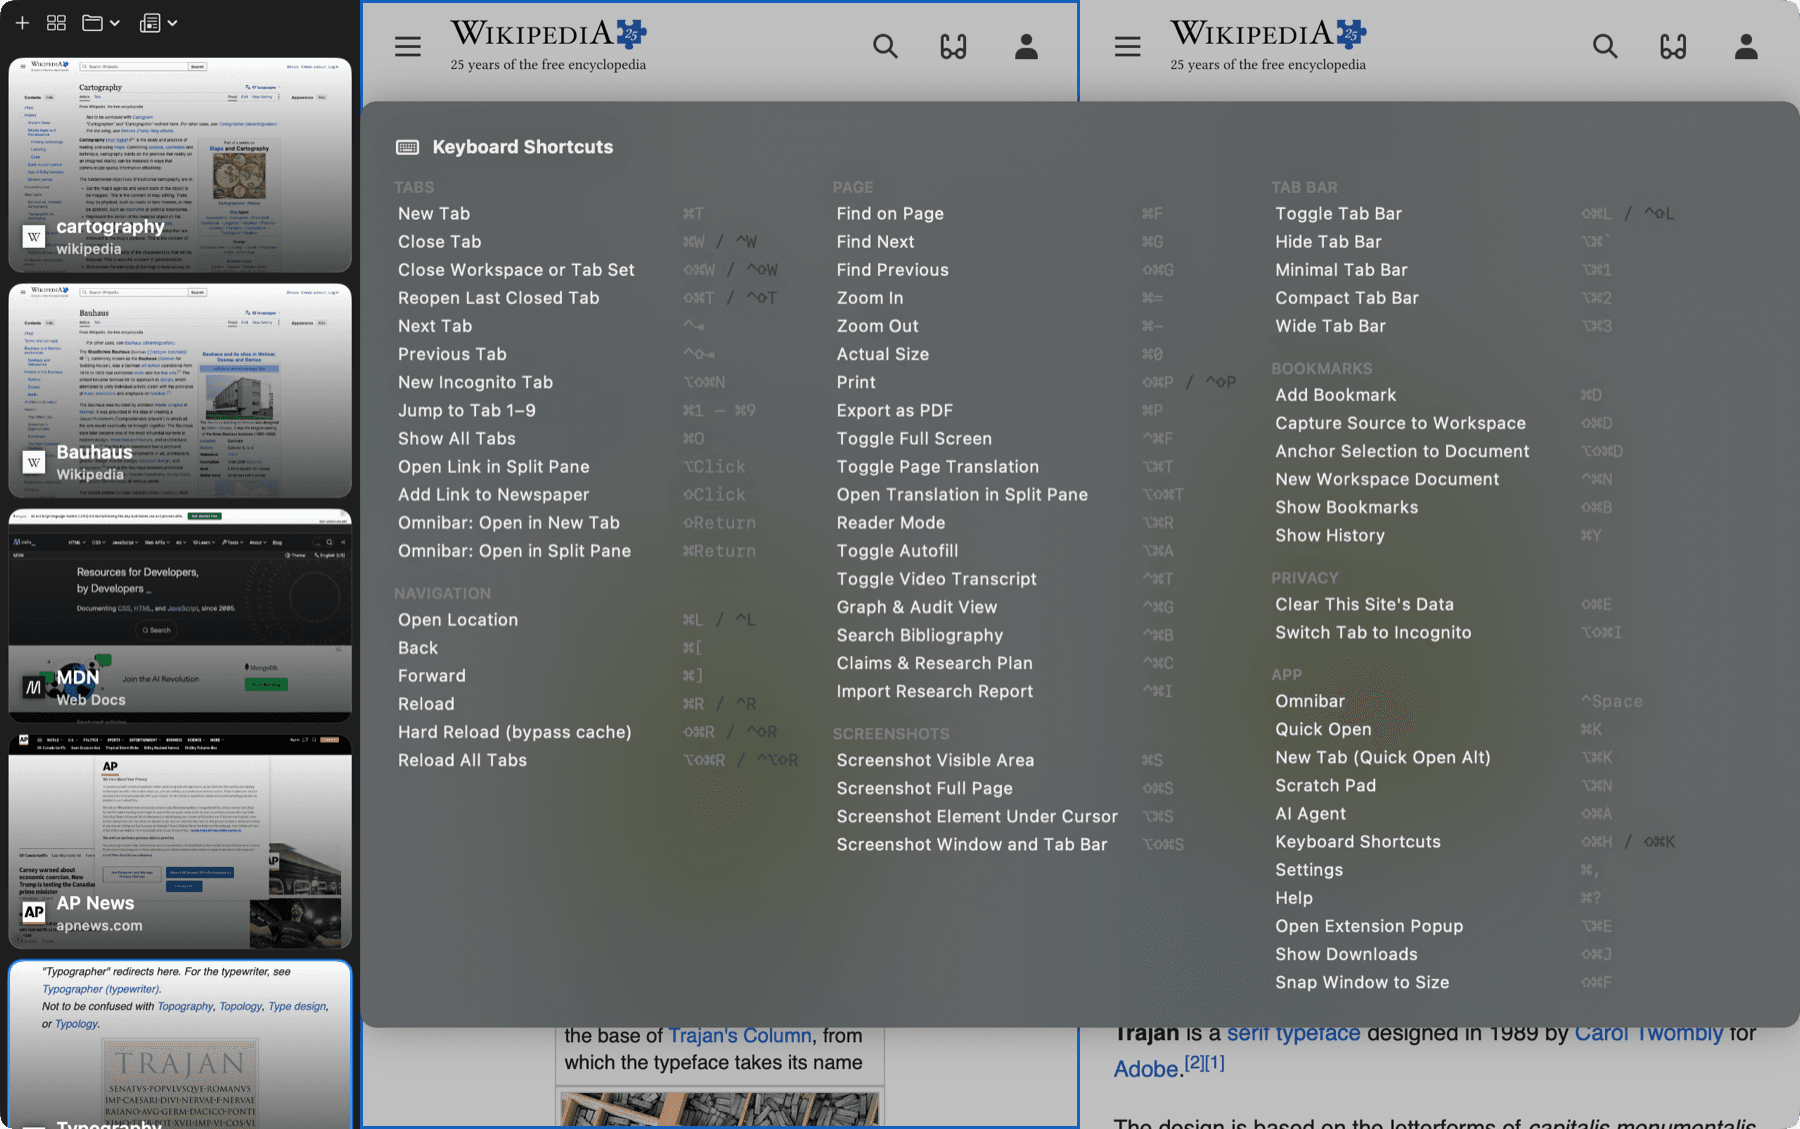Click user account icon in right pane
This screenshot has width=1800, height=1129.
click(1746, 46)
